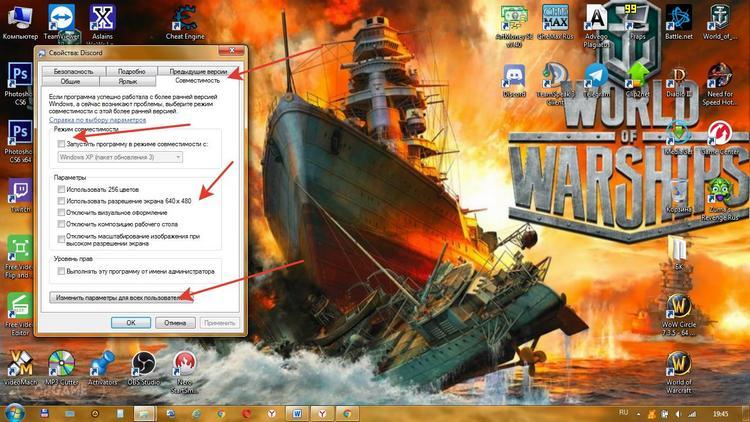The image size is (750, 422).
Task: Select the WoW Circle desktop shortcut
Action: coord(679,314)
